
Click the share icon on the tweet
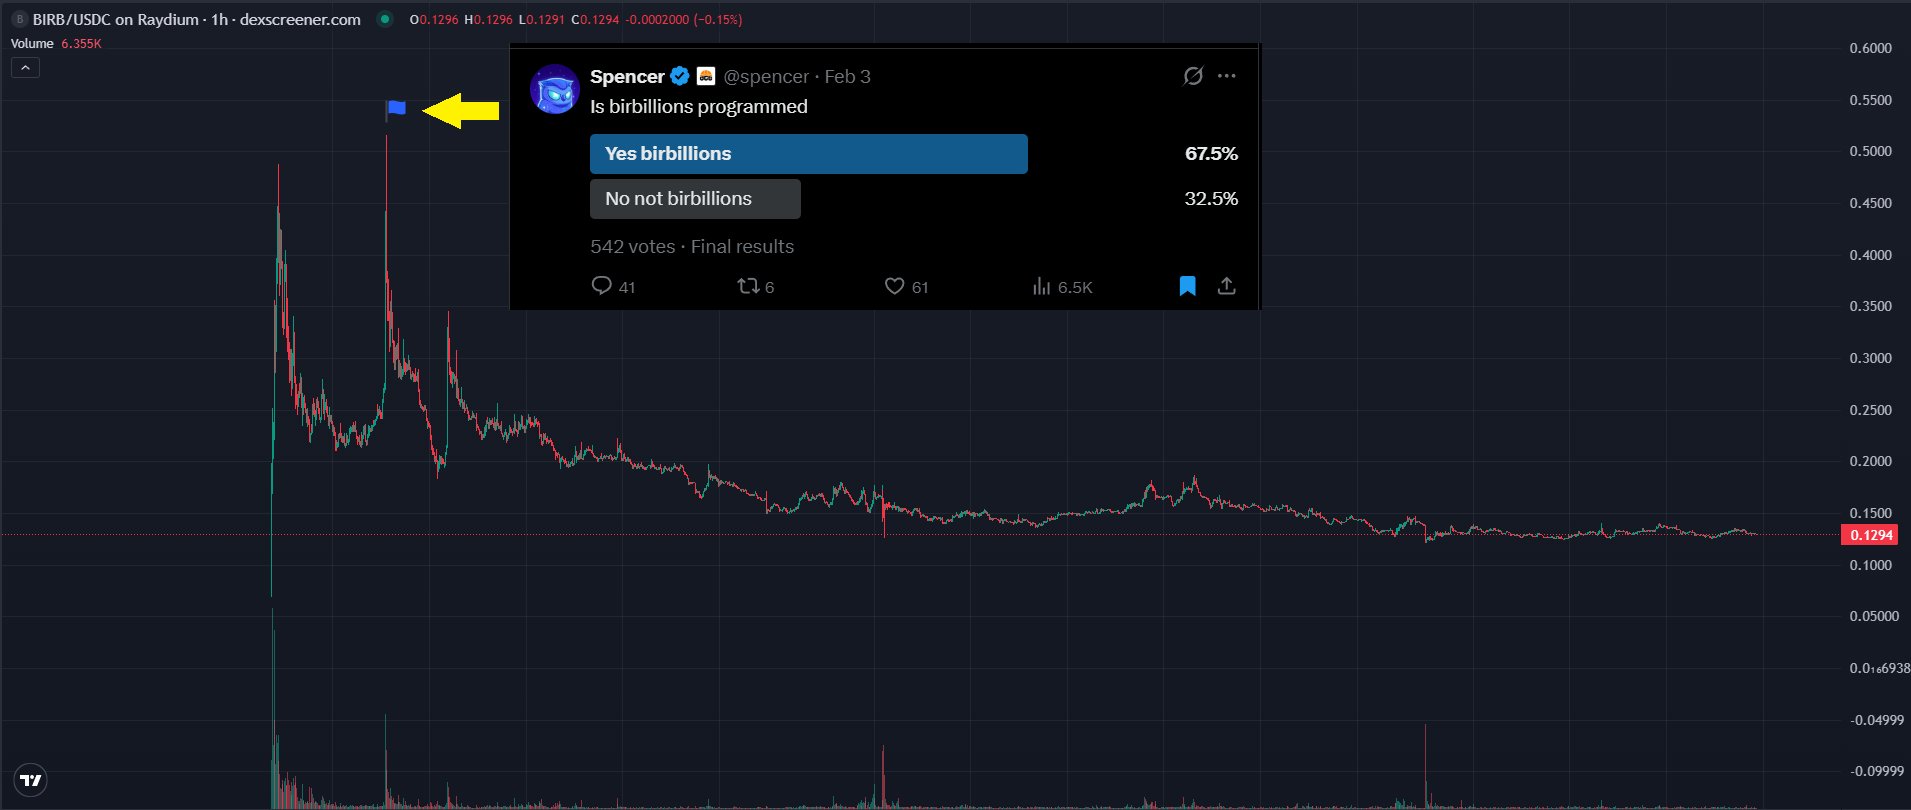pyautogui.click(x=1226, y=286)
